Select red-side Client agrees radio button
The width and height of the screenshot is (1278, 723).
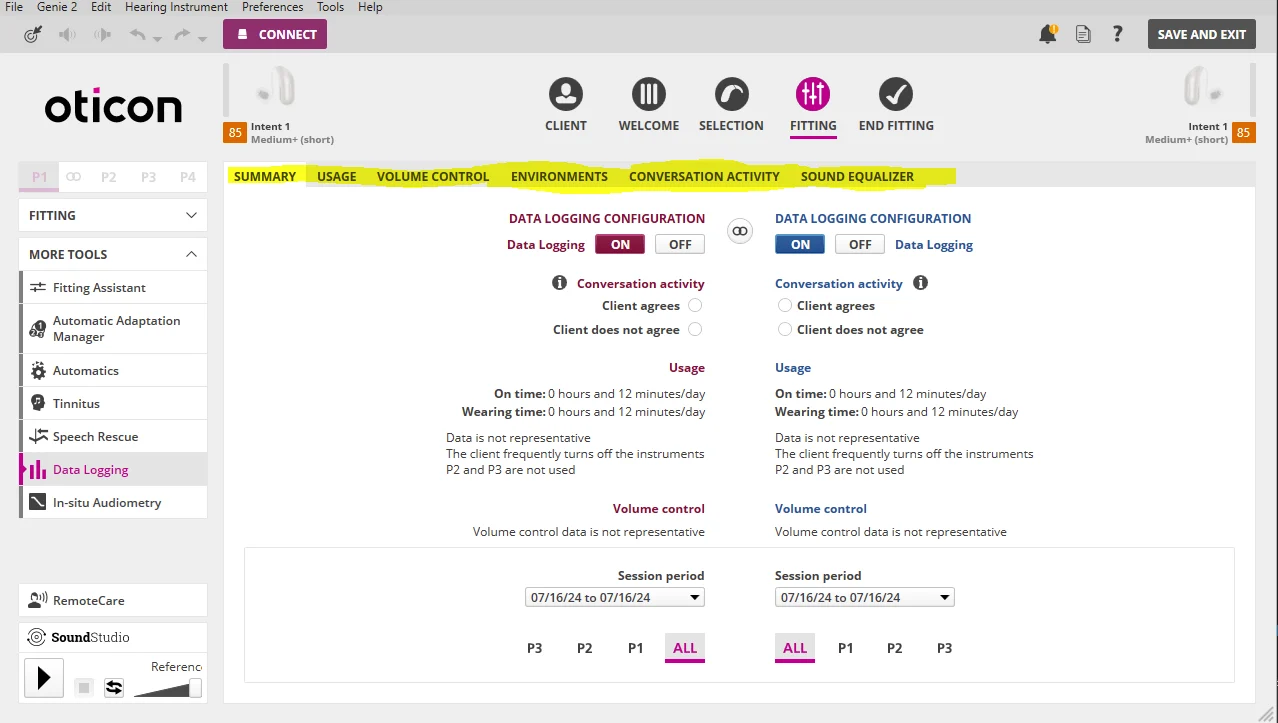pyautogui.click(x=695, y=306)
